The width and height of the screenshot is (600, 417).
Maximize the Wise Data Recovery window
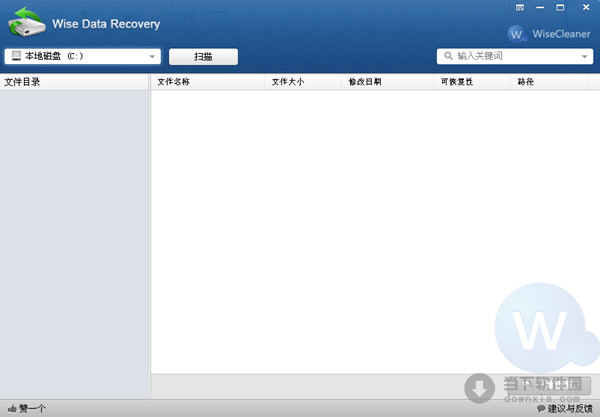[x=560, y=8]
